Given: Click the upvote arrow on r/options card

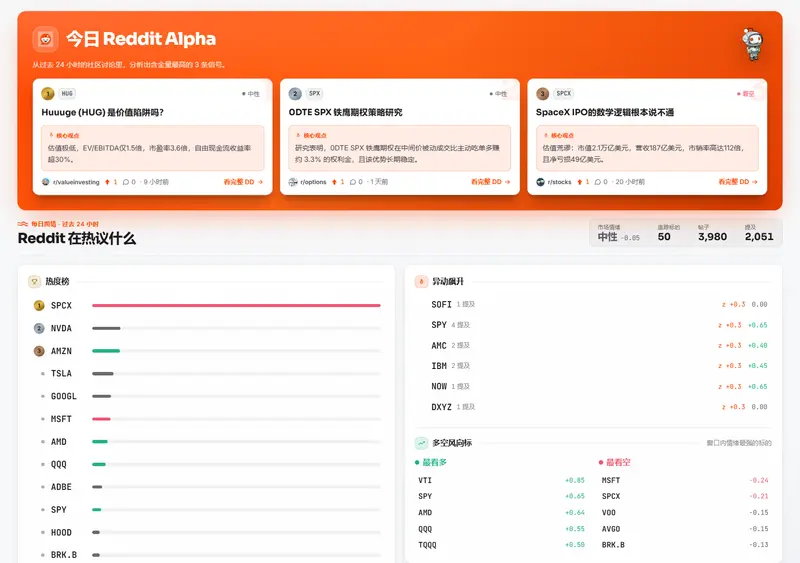Looking at the screenshot, I should click(334, 182).
